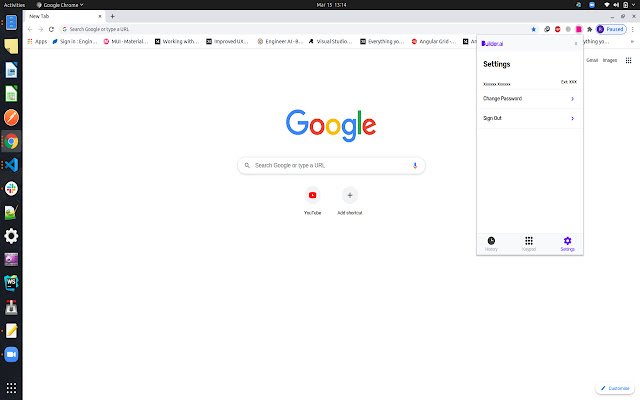
Task: Select the New Tab browser tab
Action: tap(64, 16)
